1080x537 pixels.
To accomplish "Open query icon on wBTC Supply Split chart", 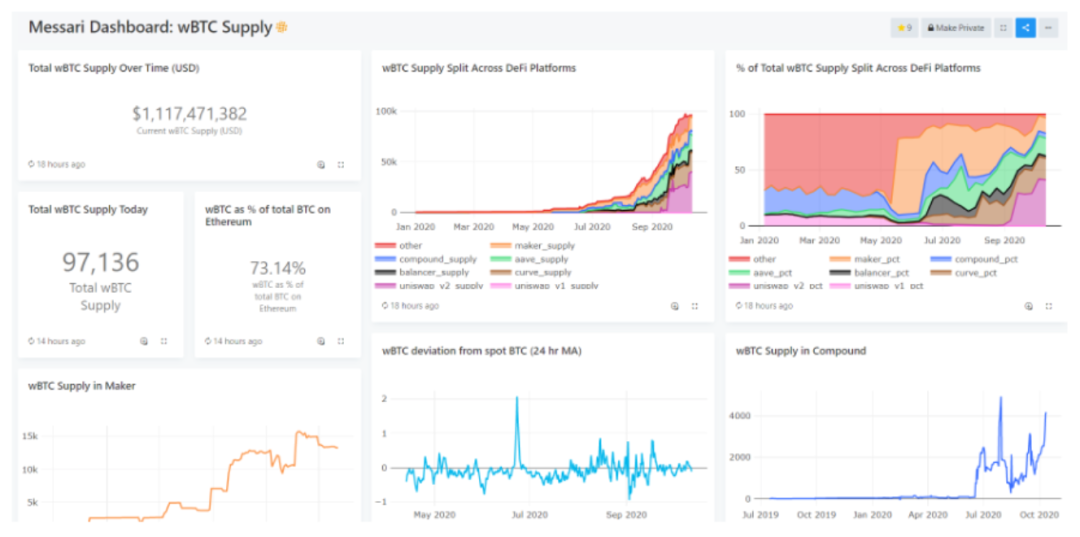I will [x=675, y=306].
